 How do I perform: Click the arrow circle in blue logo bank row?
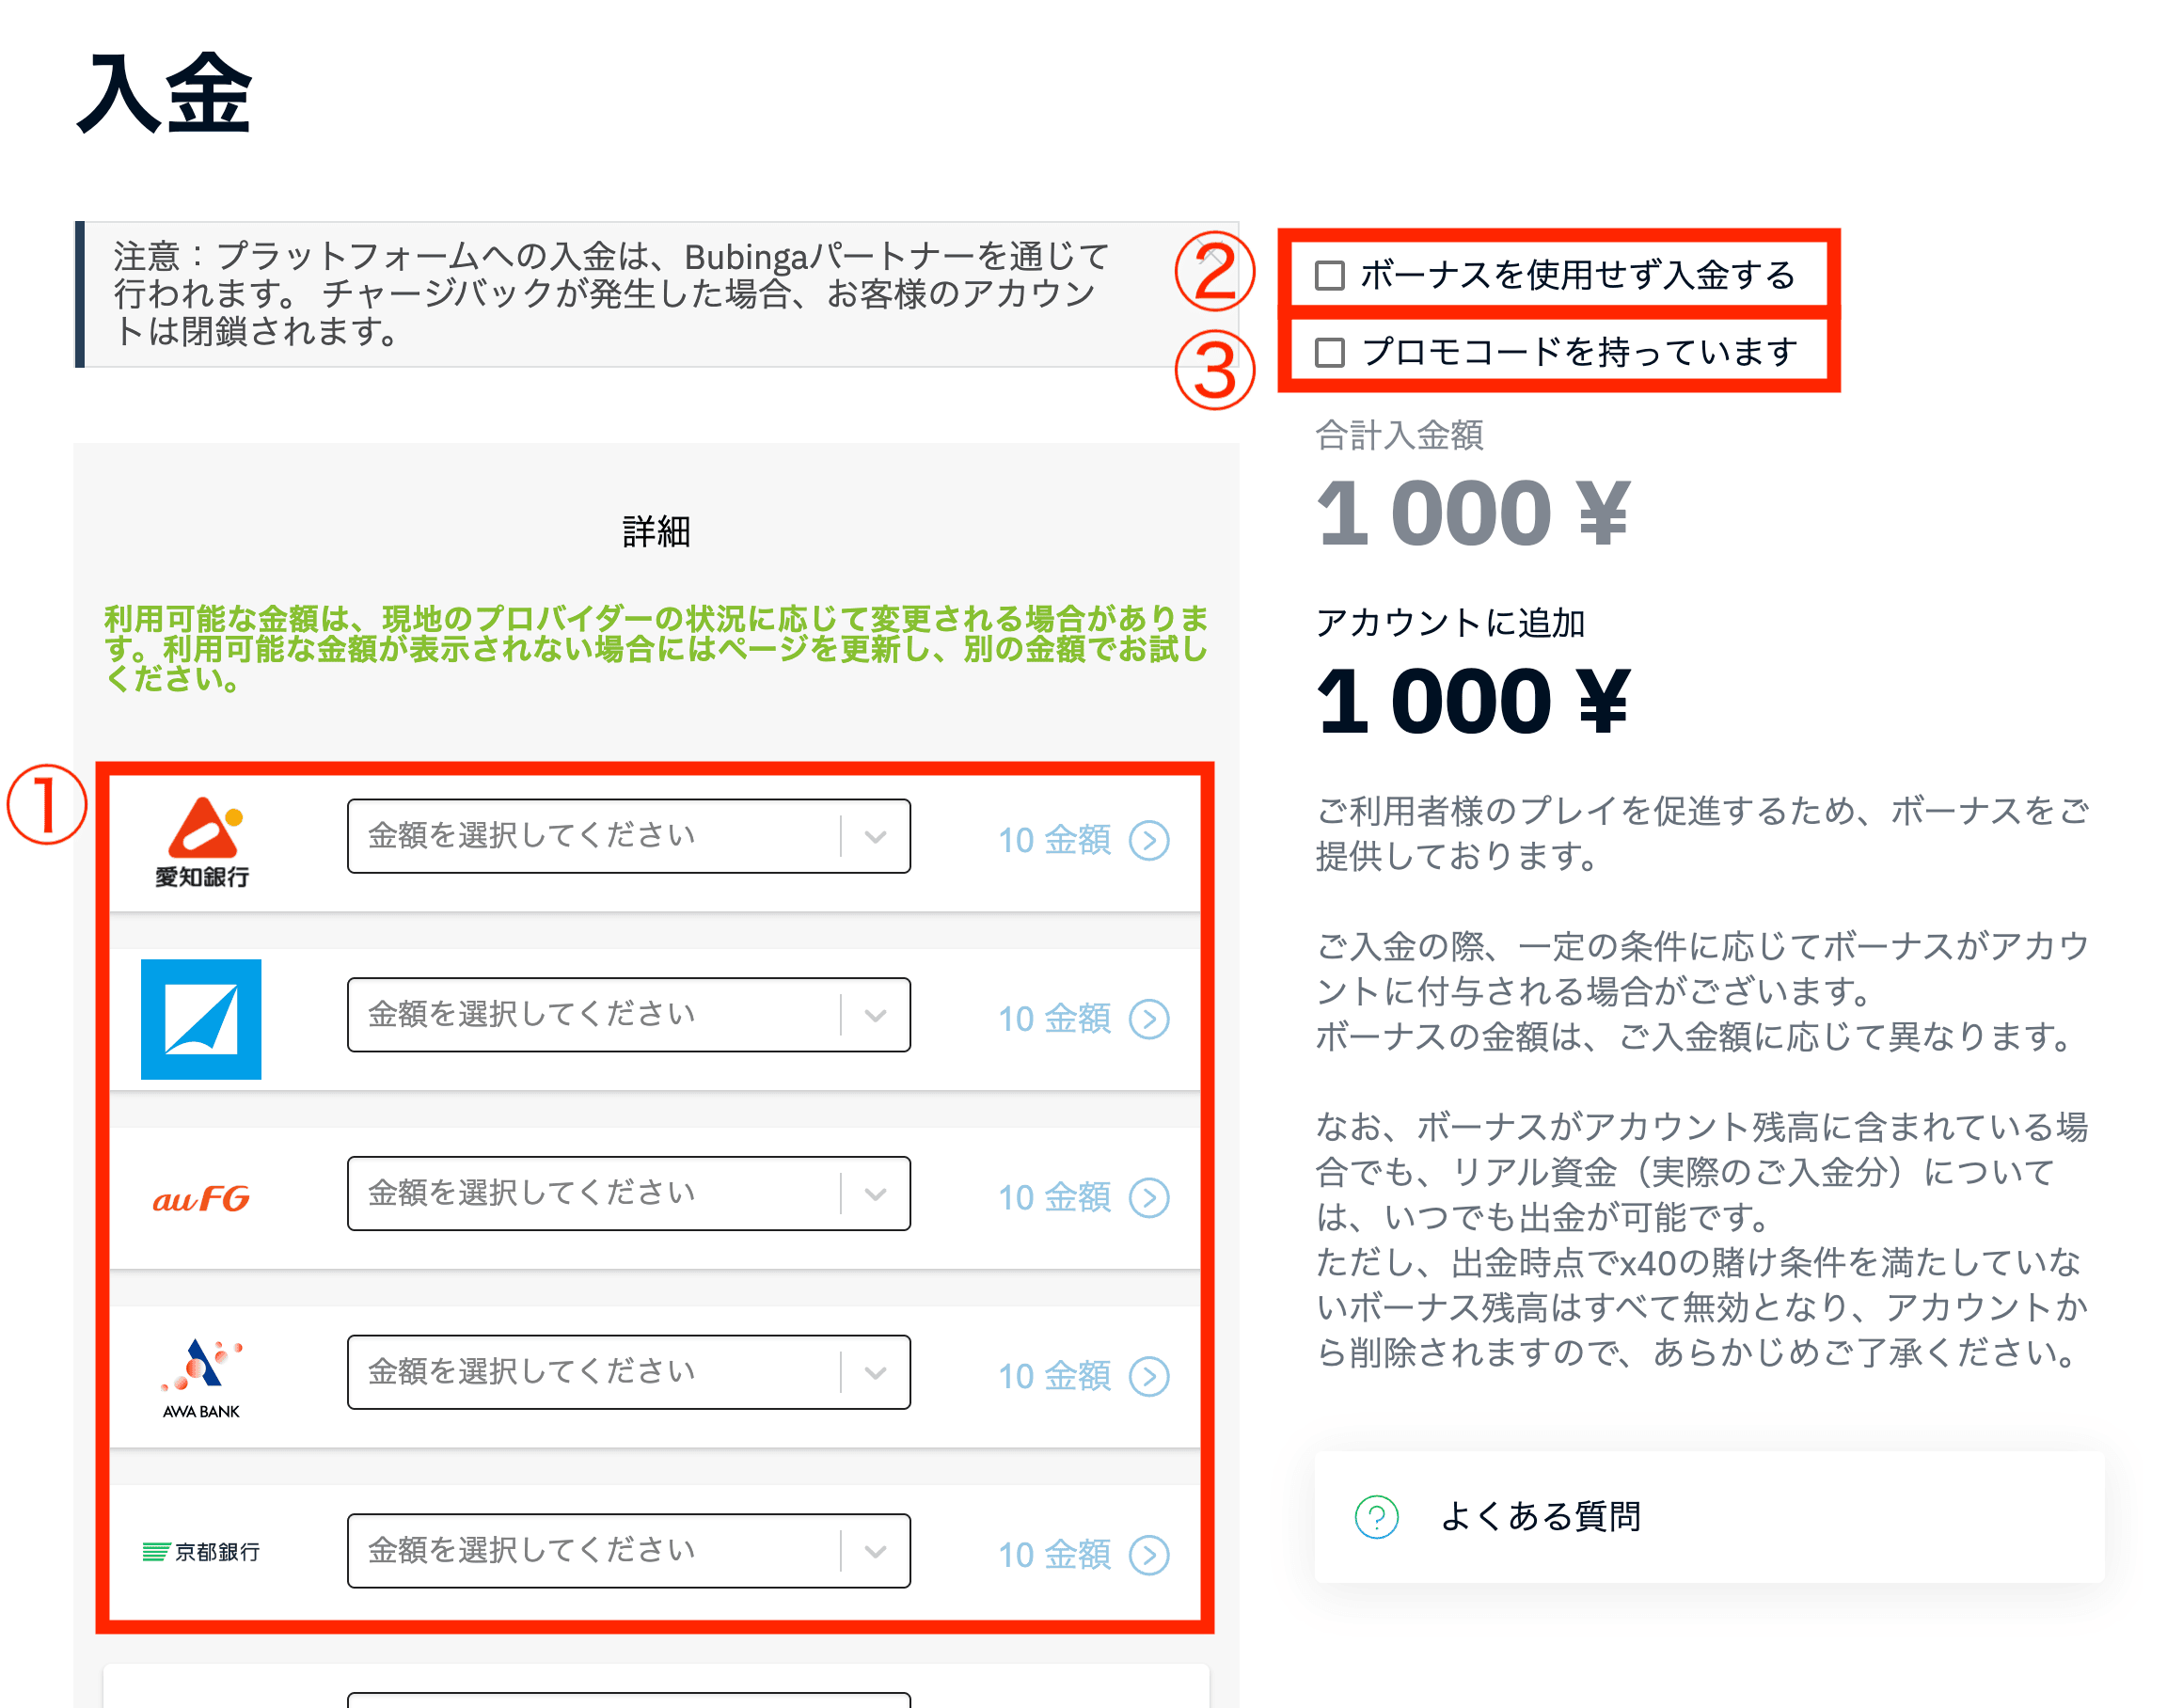(1149, 1019)
